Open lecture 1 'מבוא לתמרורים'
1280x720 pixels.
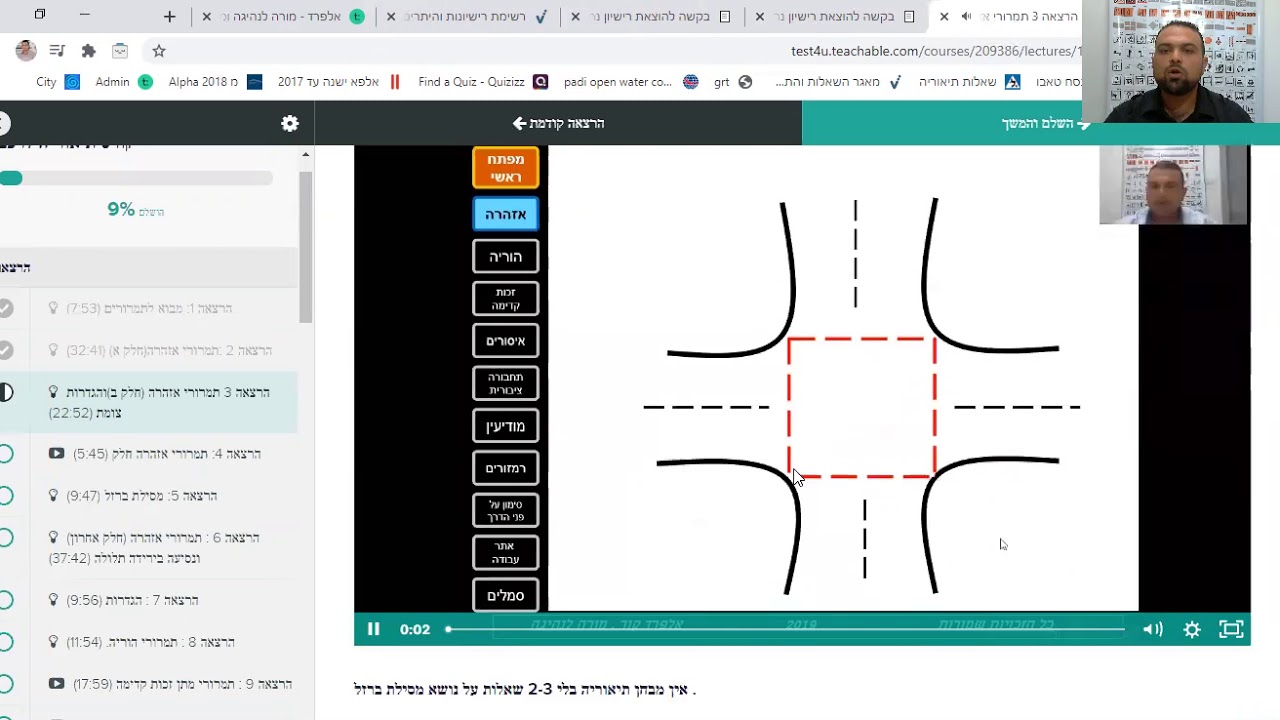click(149, 308)
